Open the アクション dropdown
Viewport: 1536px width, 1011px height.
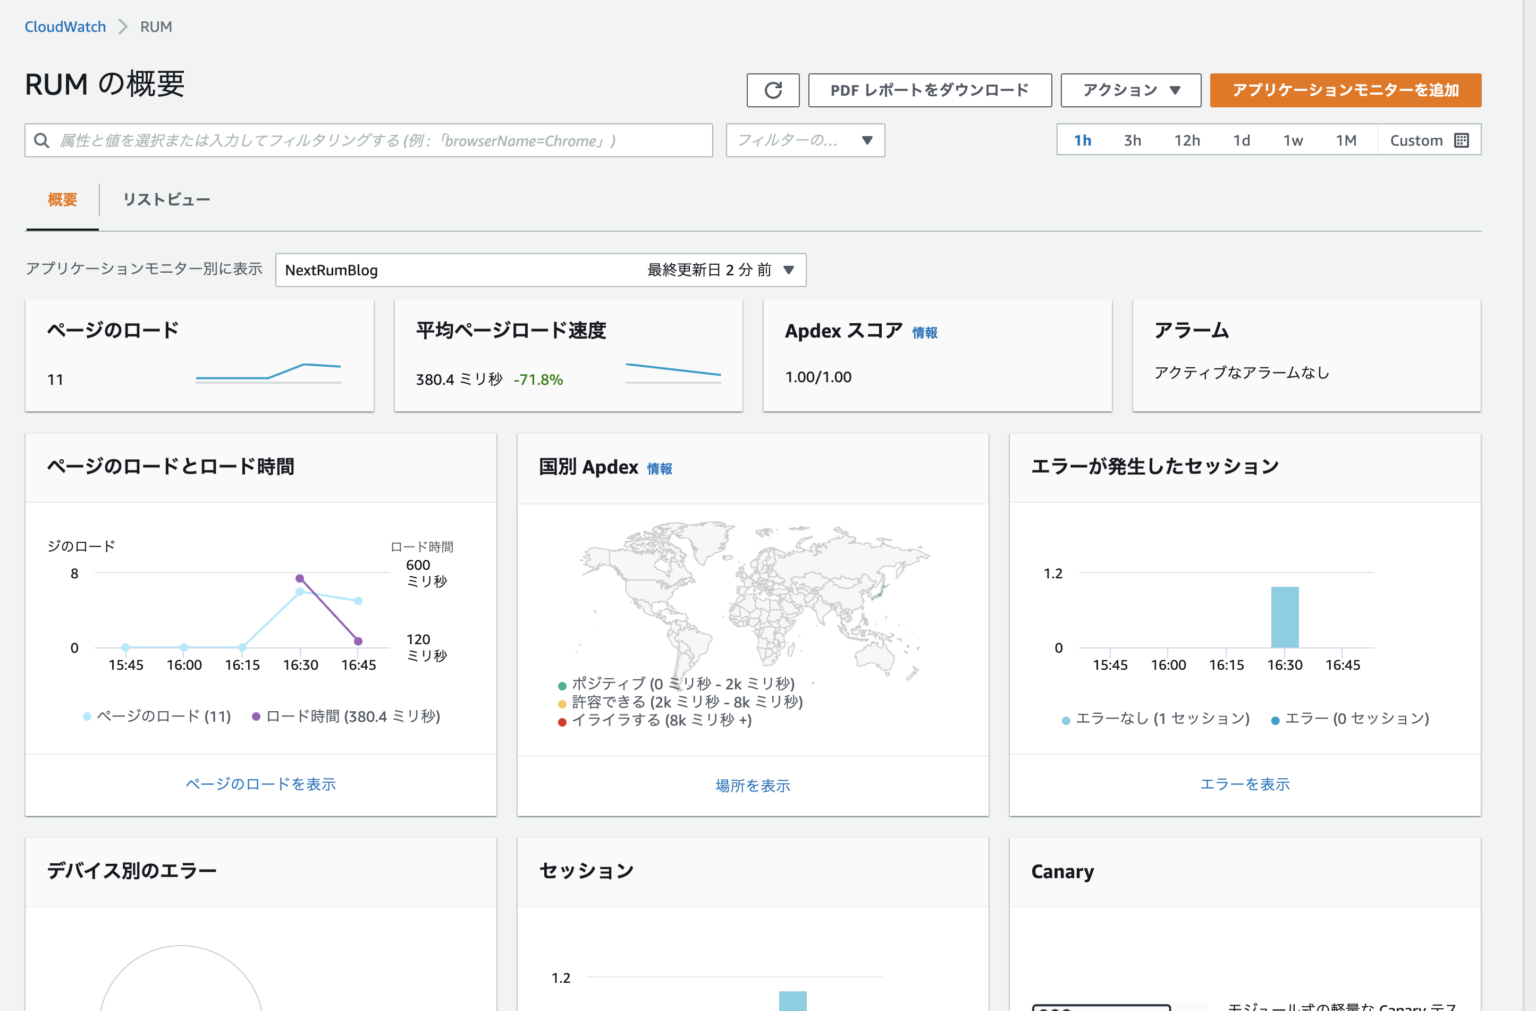coord(1129,90)
